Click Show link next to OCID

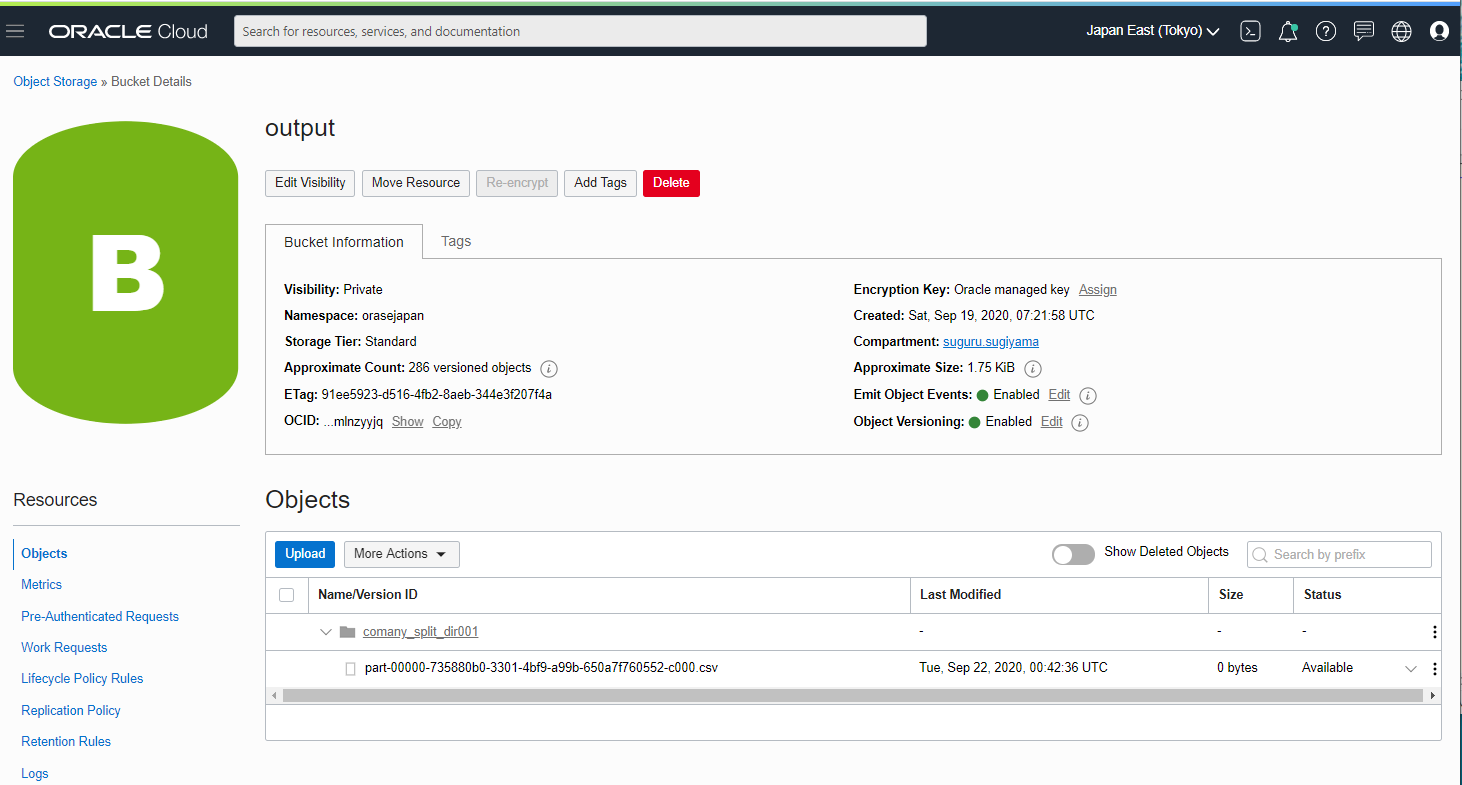(407, 422)
